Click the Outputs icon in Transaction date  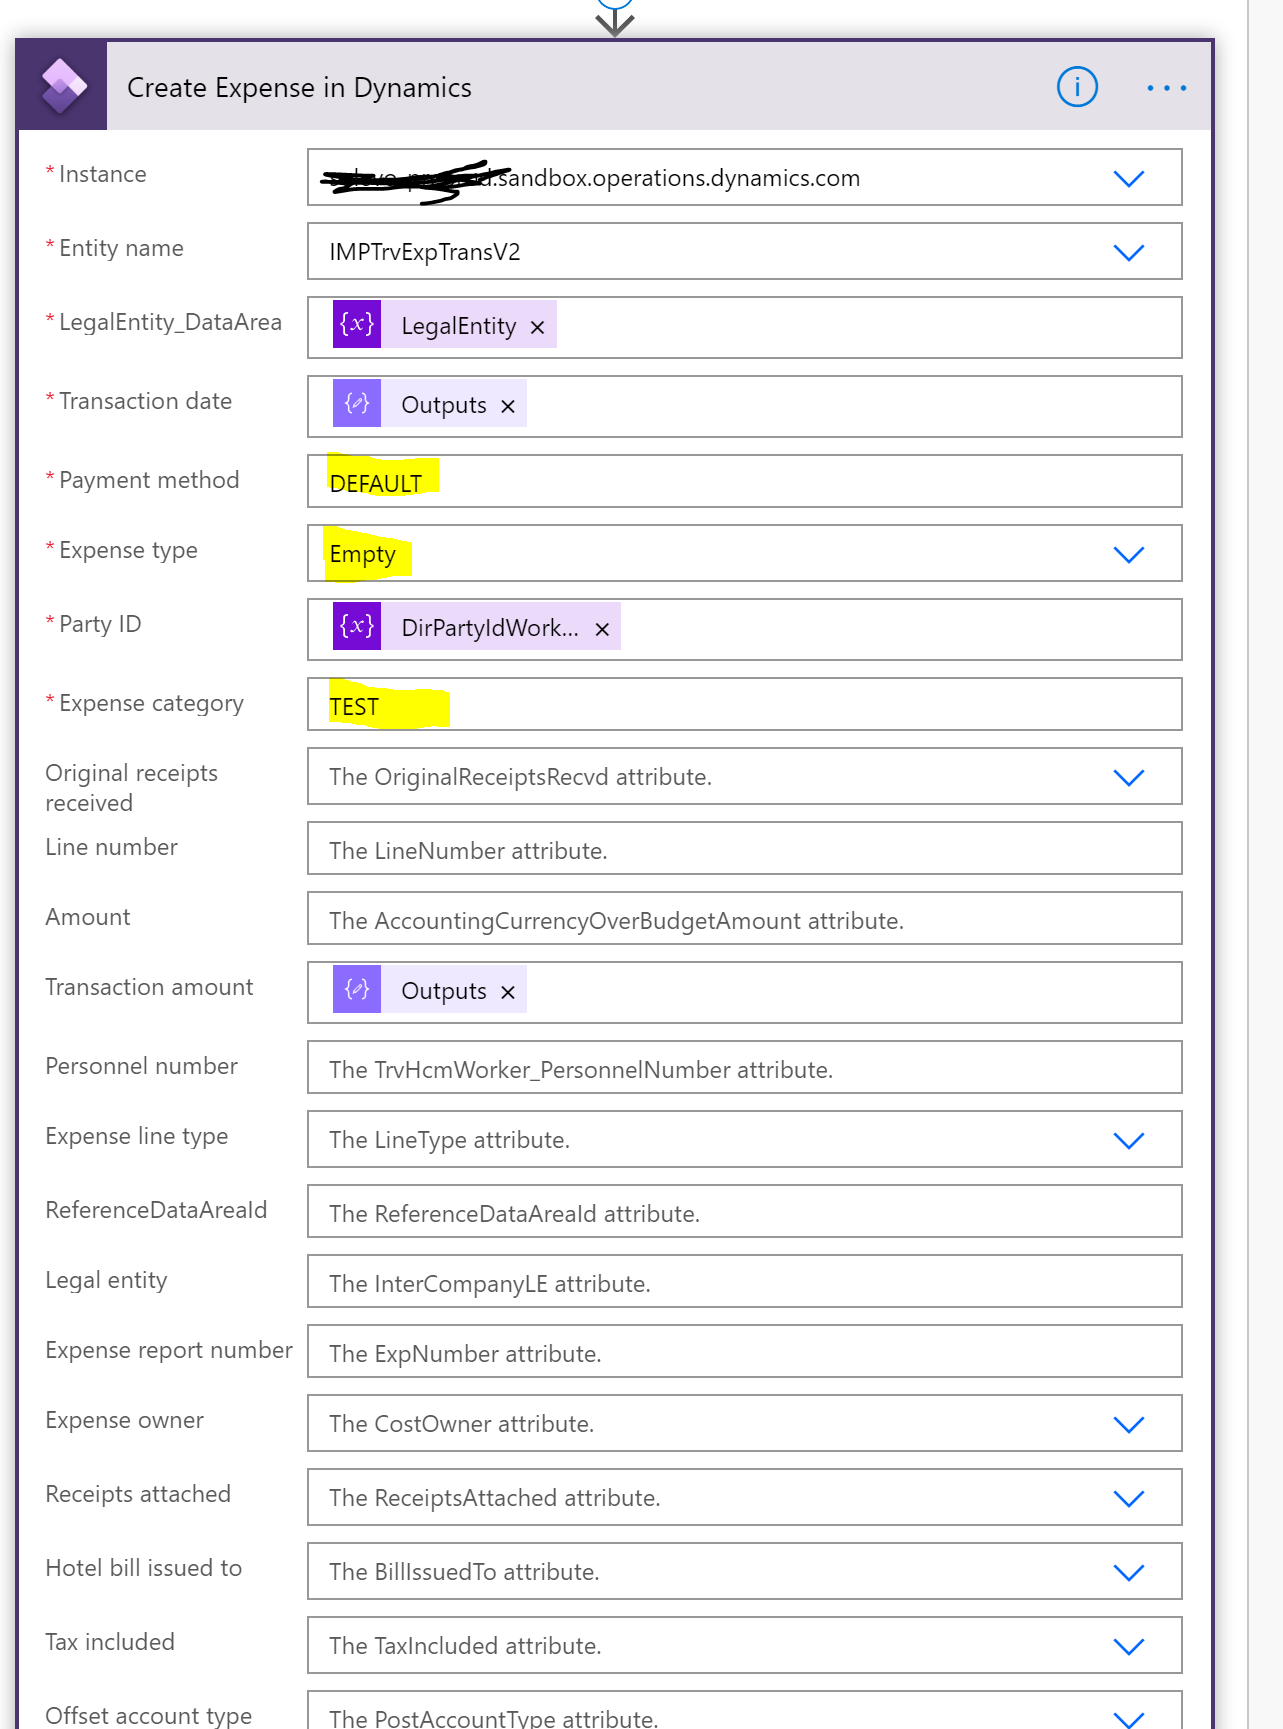point(357,404)
